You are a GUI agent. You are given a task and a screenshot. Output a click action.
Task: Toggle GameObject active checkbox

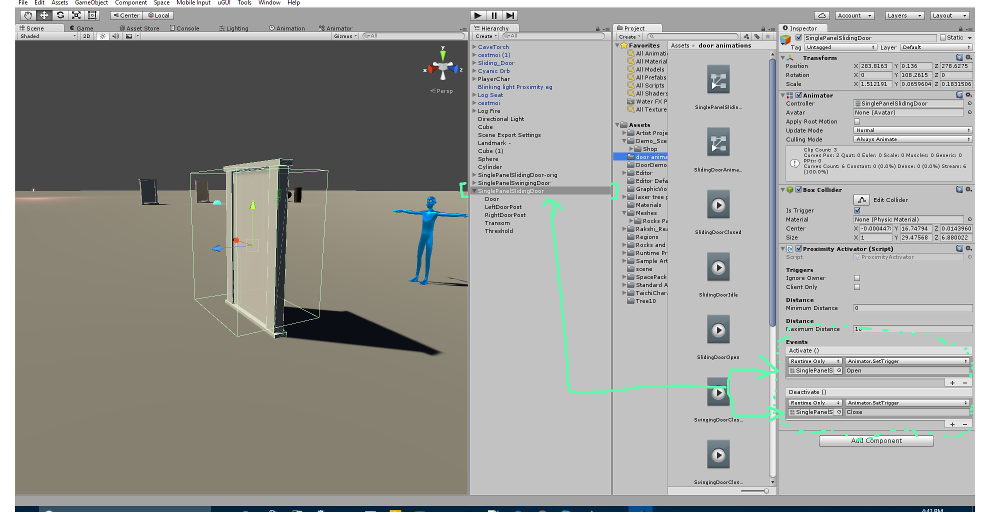click(799, 38)
